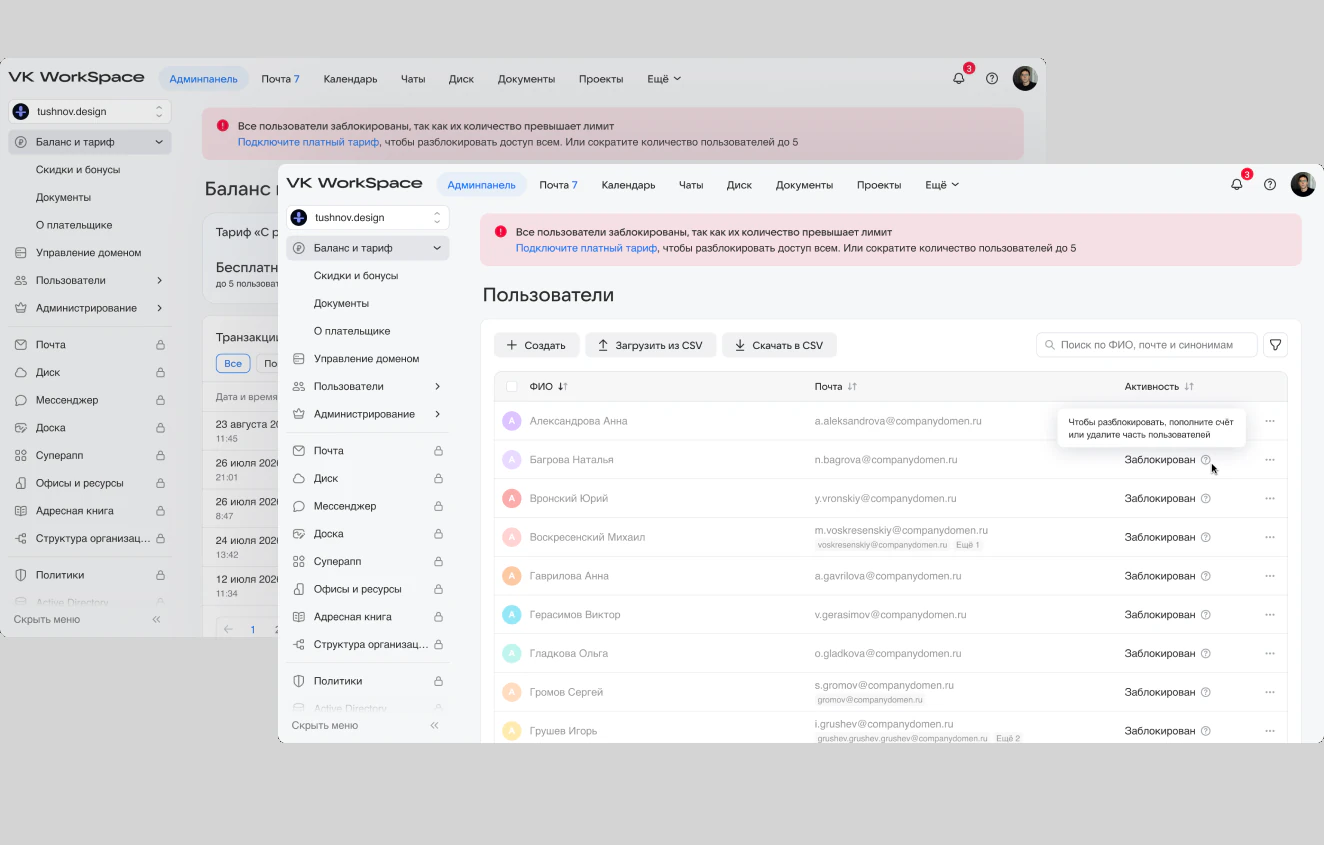The height and width of the screenshot is (845, 1324).
Task: Open profile avatar in back window
Action: click(1025, 78)
